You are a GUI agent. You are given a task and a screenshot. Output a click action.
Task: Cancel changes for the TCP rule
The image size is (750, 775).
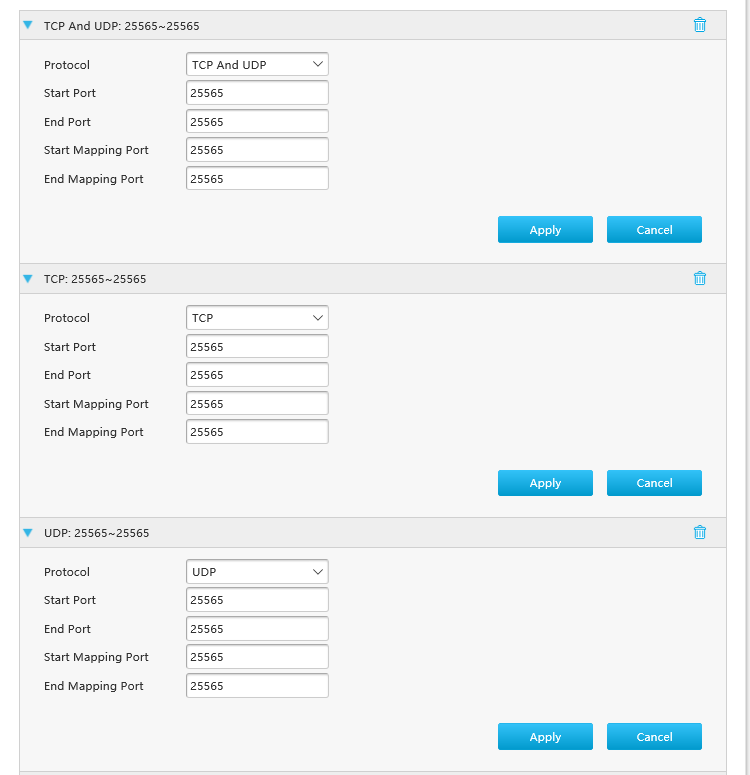click(654, 483)
